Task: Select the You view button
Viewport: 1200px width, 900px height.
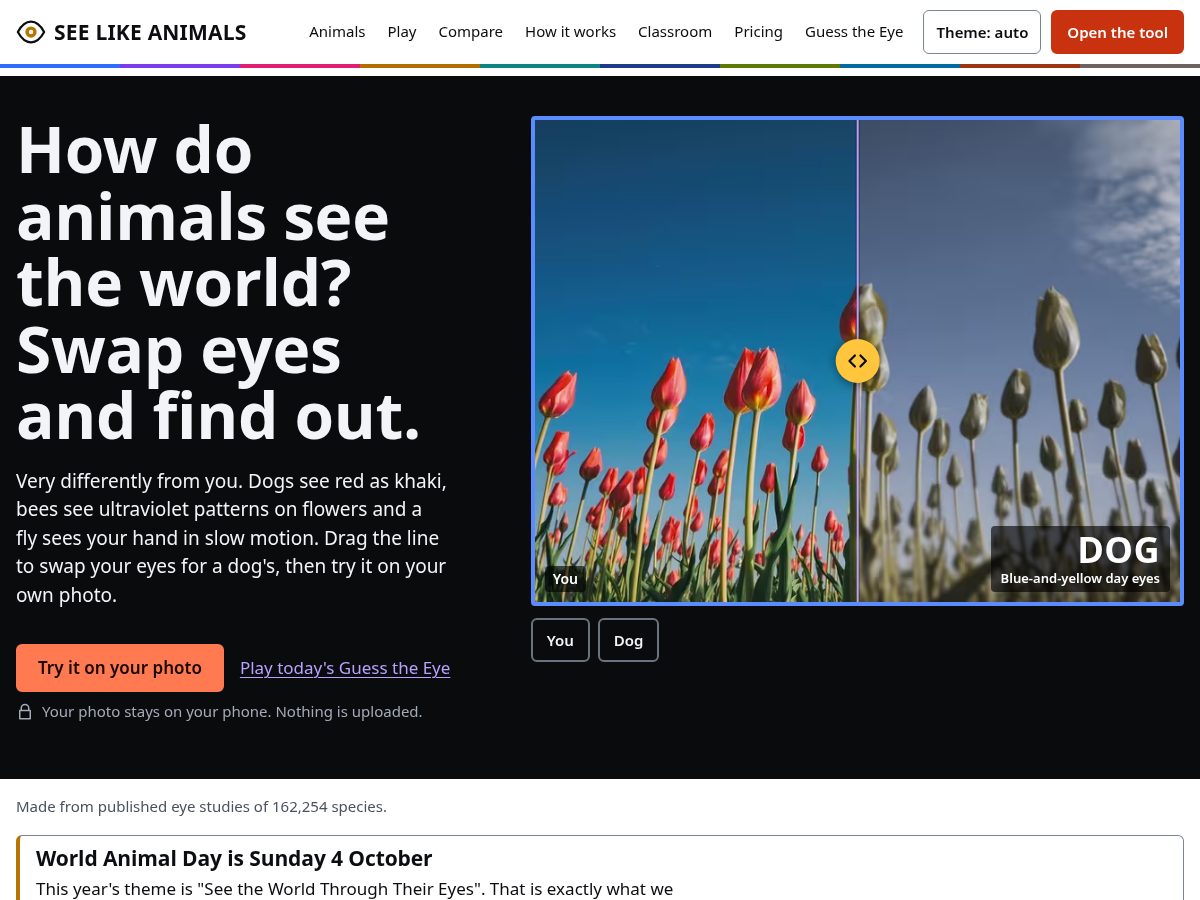Action: (560, 640)
